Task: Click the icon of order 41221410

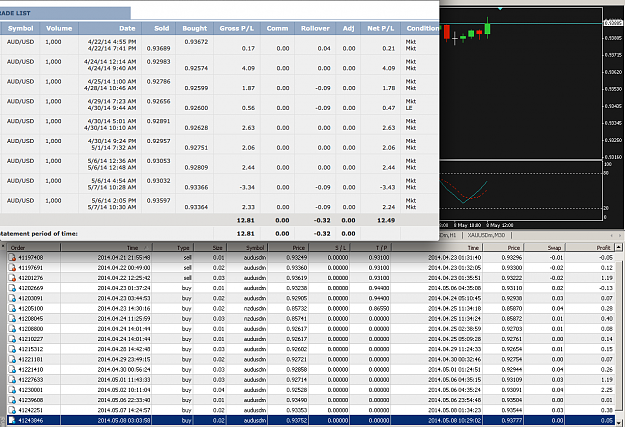Action: tap(12, 369)
